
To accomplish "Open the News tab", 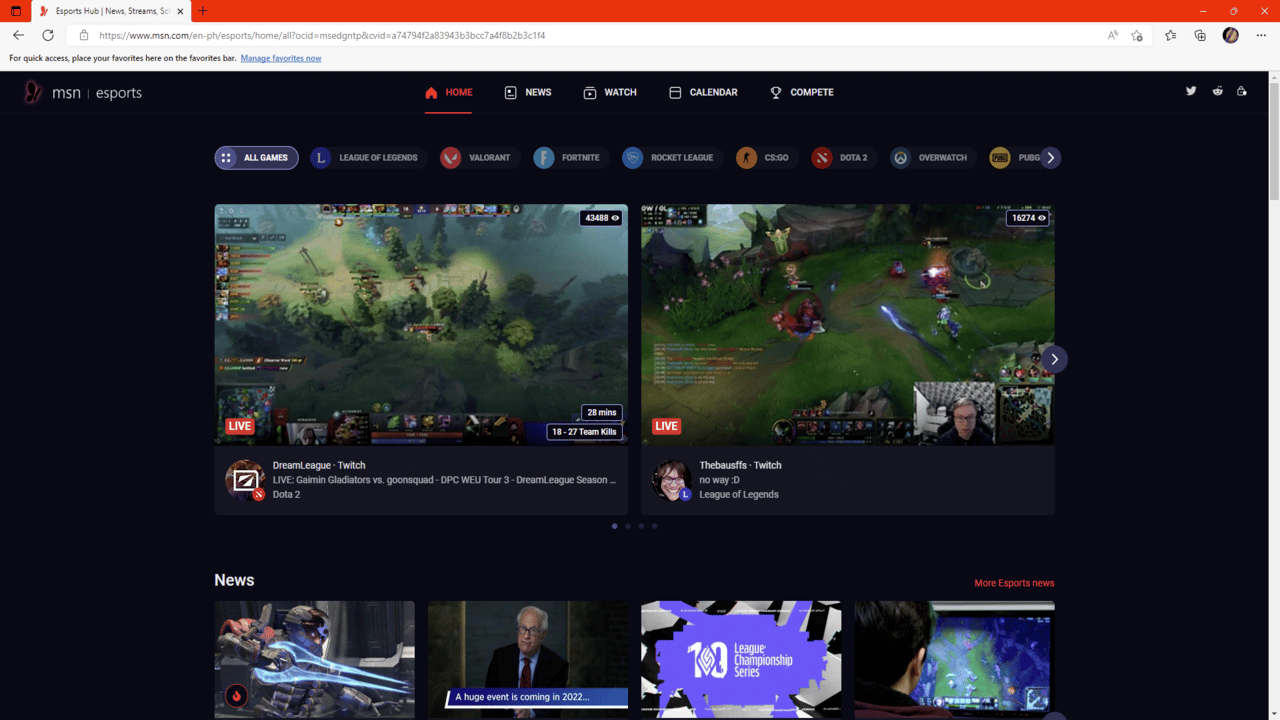I will tap(528, 92).
